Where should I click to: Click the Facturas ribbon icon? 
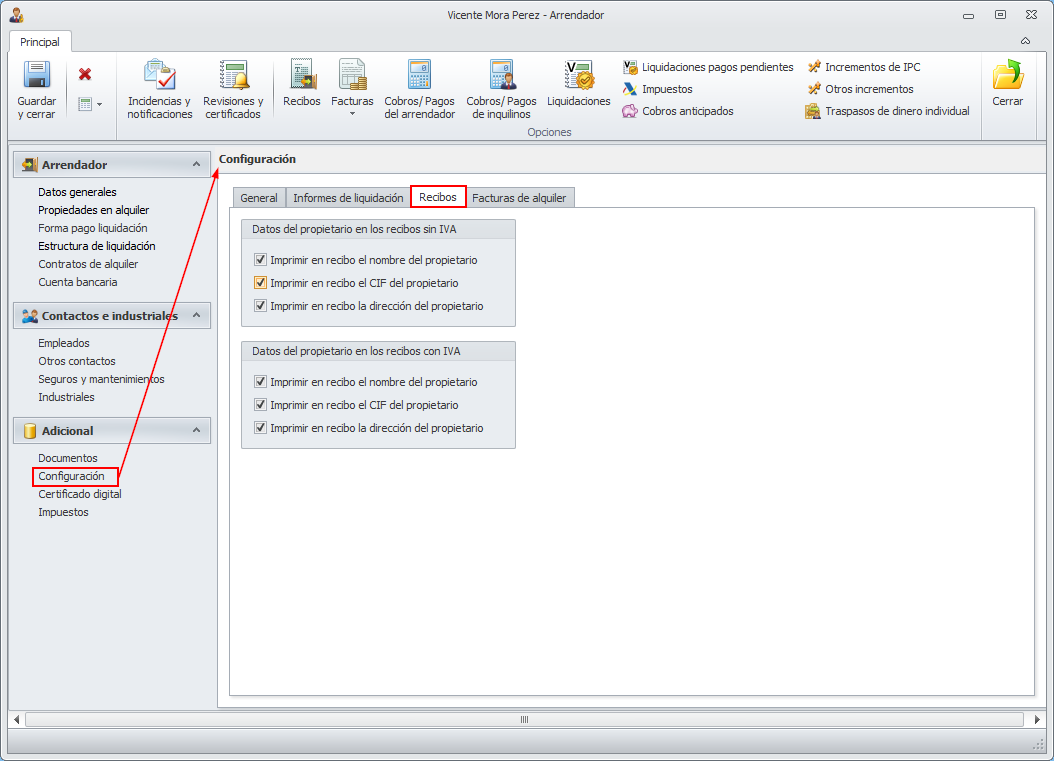pyautogui.click(x=352, y=75)
